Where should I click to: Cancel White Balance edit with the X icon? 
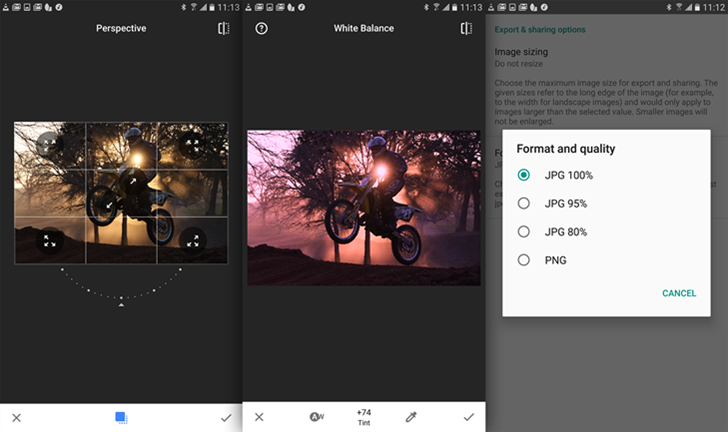pos(259,417)
